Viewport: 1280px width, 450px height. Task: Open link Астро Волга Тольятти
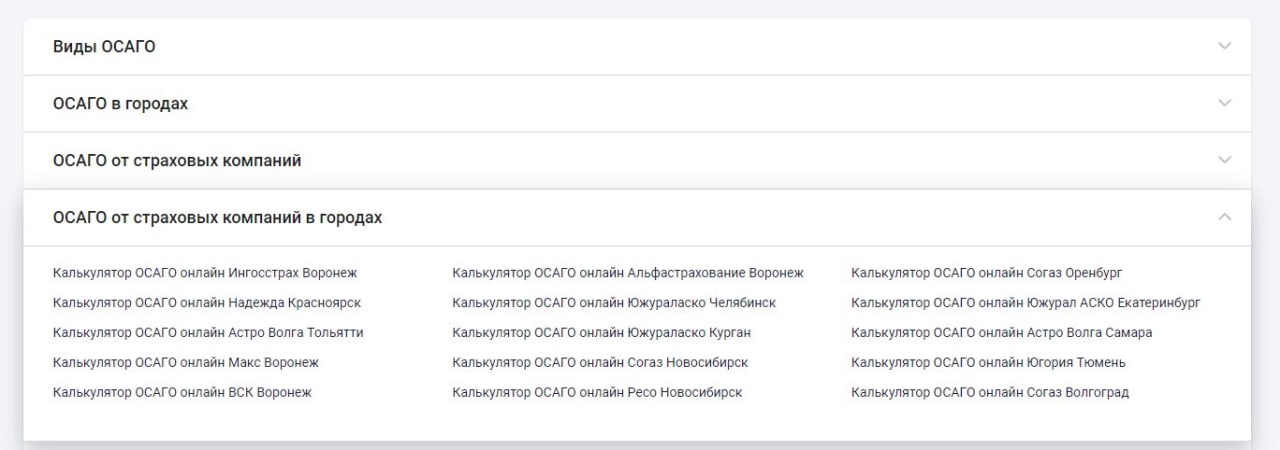point(208,333)
